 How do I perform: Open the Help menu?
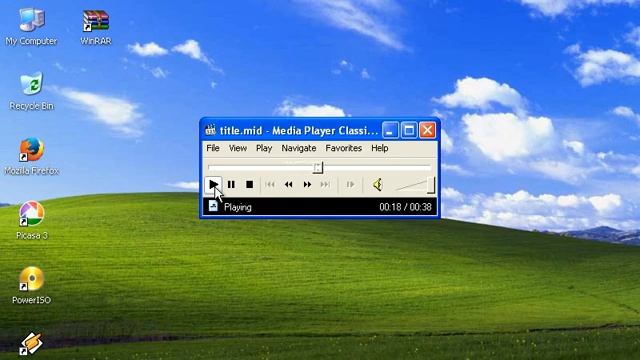(379, 148)
